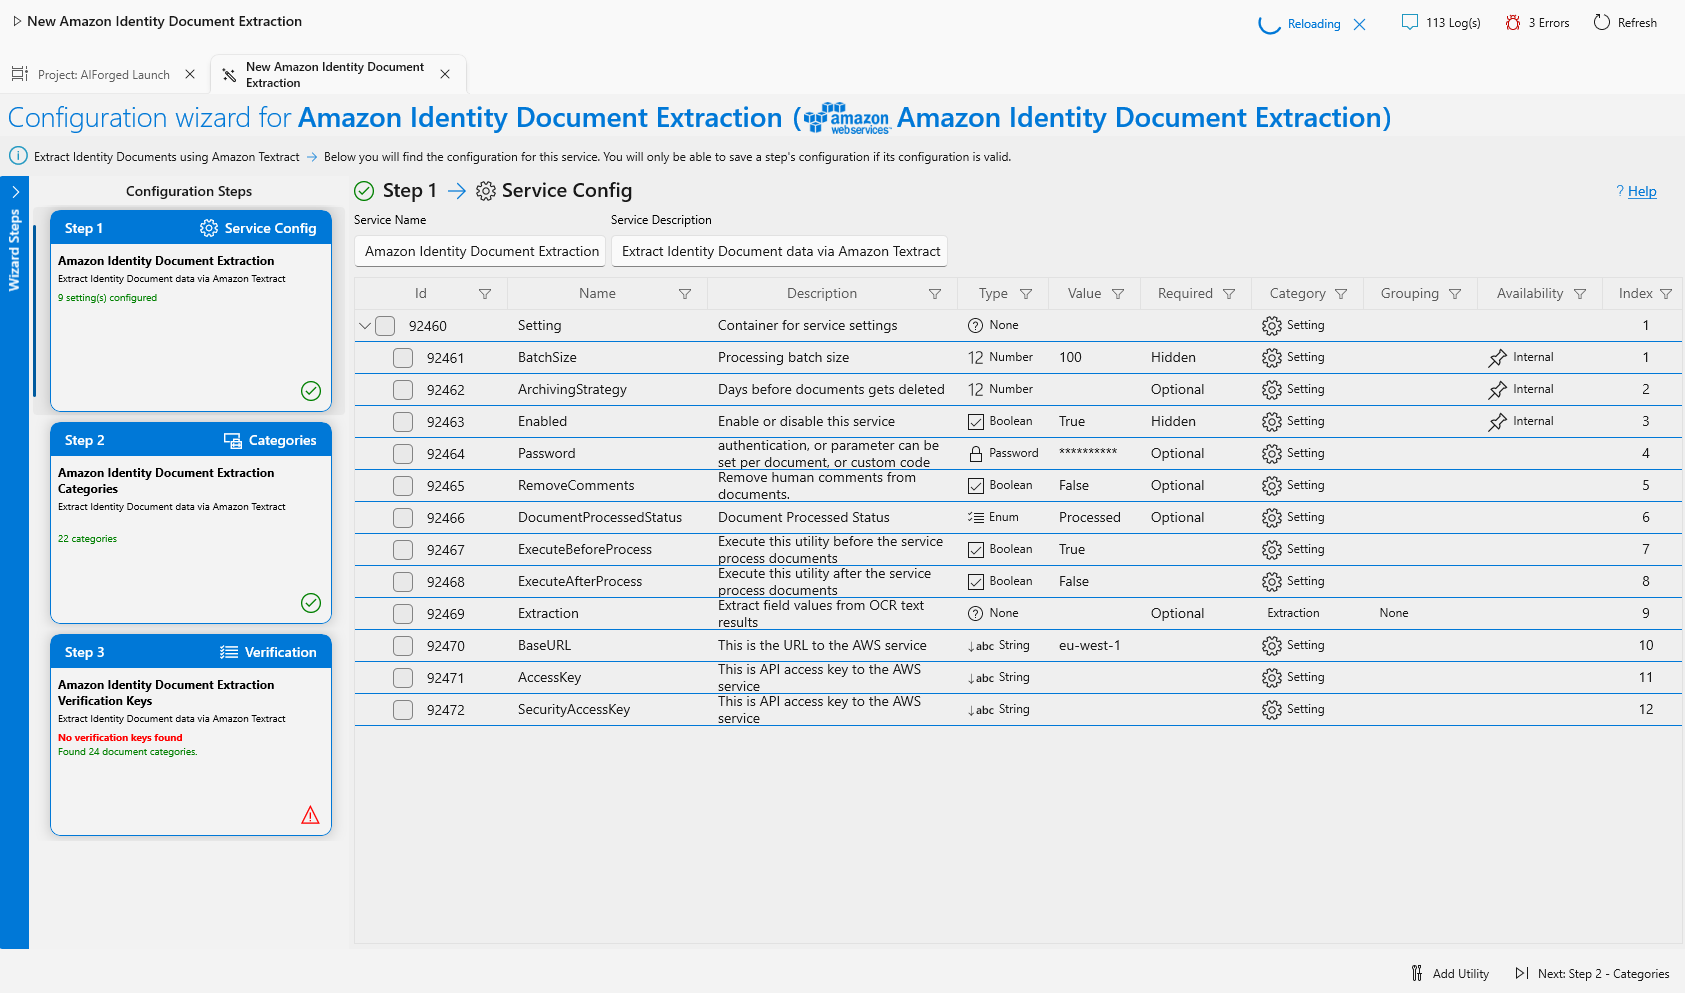
Task: Click the 3 Errors label
Action: [1549, 23]
